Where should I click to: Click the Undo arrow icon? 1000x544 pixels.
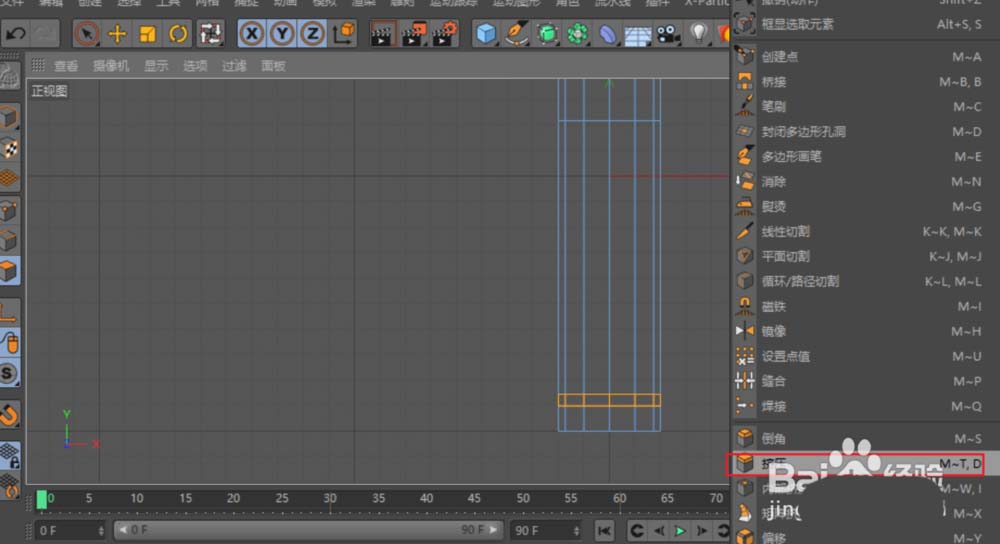click(15, 34)
